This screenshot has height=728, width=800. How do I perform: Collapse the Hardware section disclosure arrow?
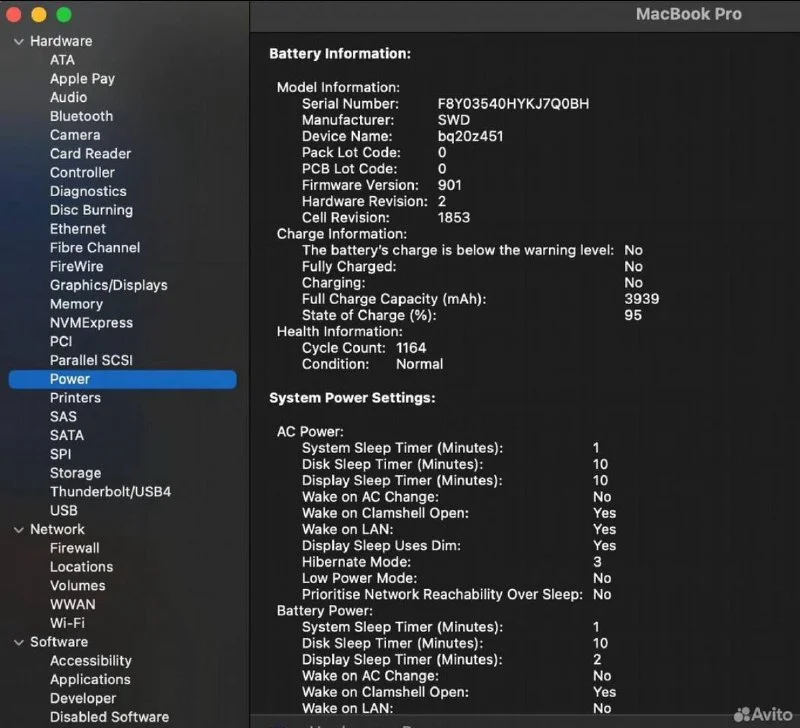18,41
